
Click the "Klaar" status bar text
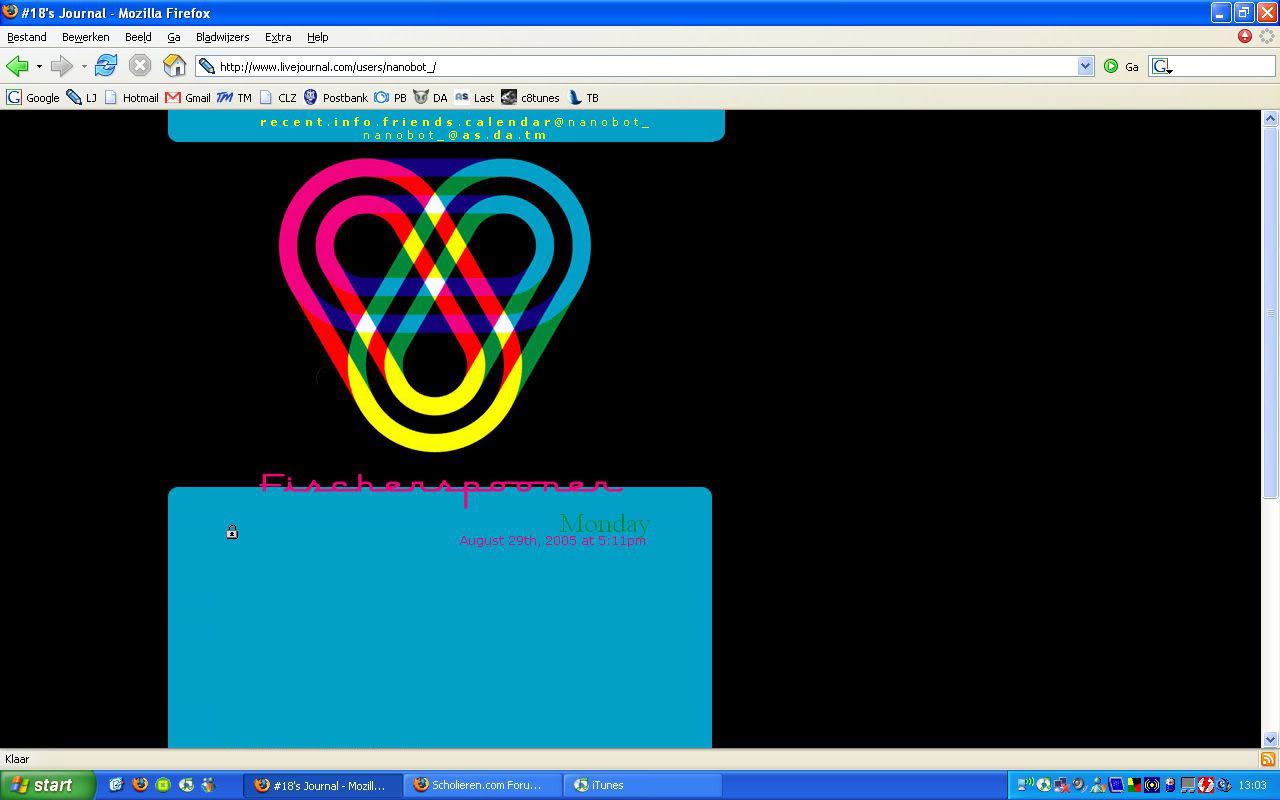click(x=17, y=760)
